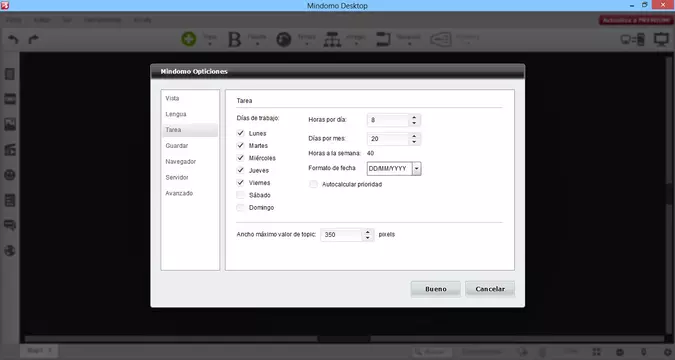Image resolution: width=675 pixels, height=360 pixels.
Task: Click the Mindomo app icon in title bar
Action: 5,5
